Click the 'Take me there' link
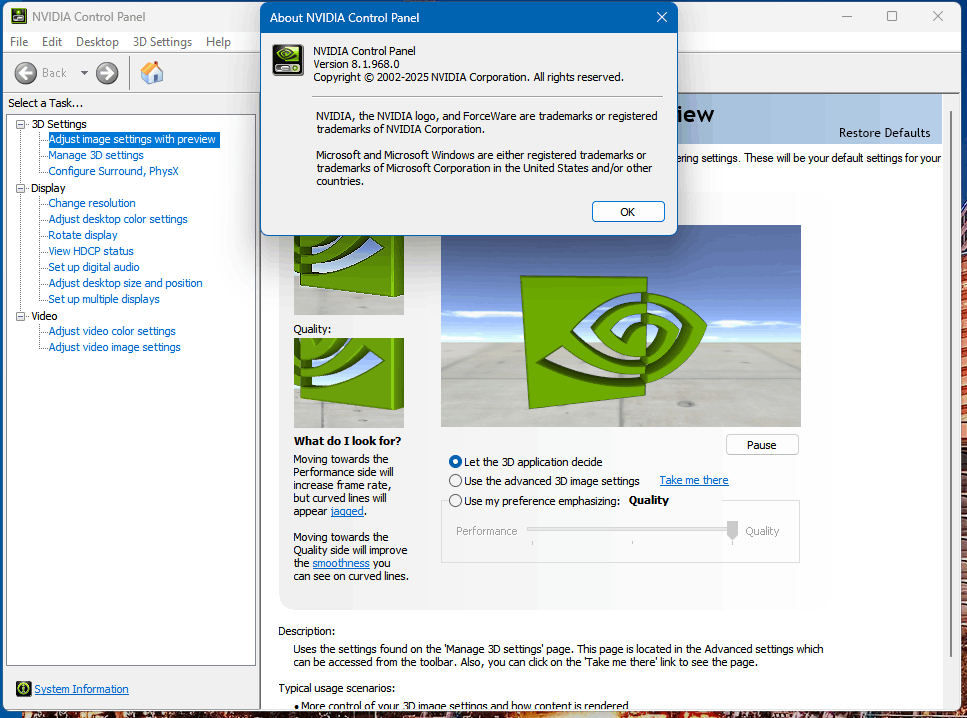This screenshot has width=967, height=718. 694,480
